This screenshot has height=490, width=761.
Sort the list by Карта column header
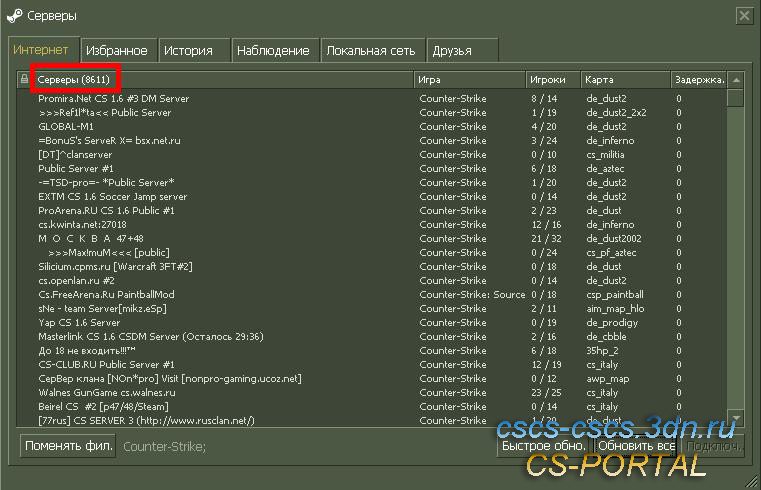pyautogui.click(x=625, y=79)
